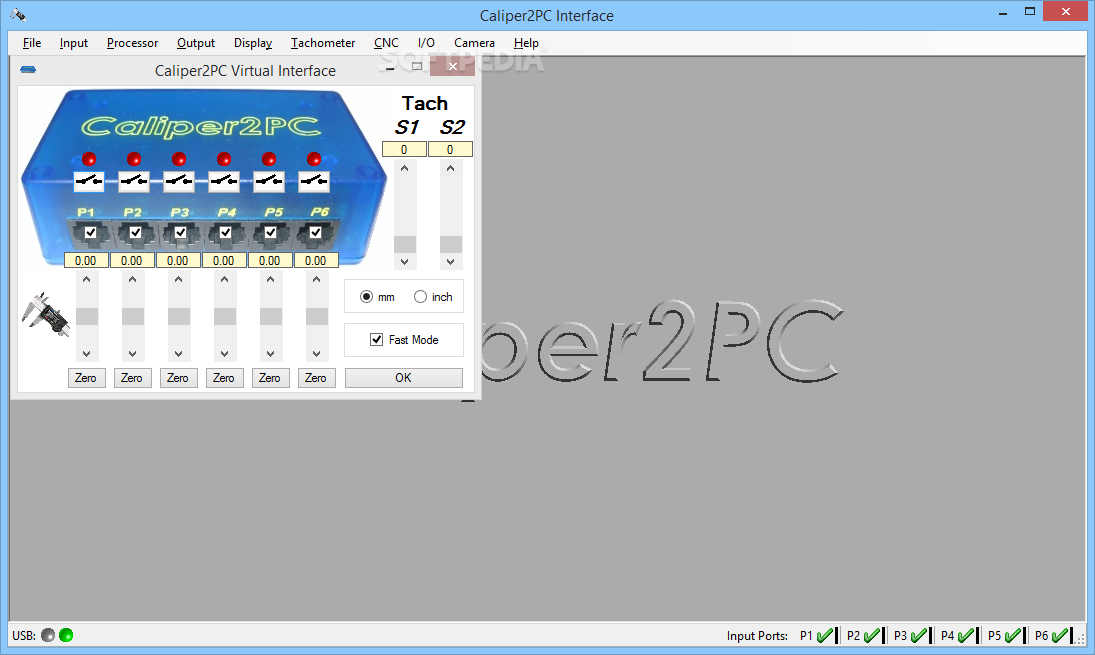Click the P4 green checkmark in status bar
Image resolution: width=1095 pixels, height=655 pixels.
pos(966,635)
